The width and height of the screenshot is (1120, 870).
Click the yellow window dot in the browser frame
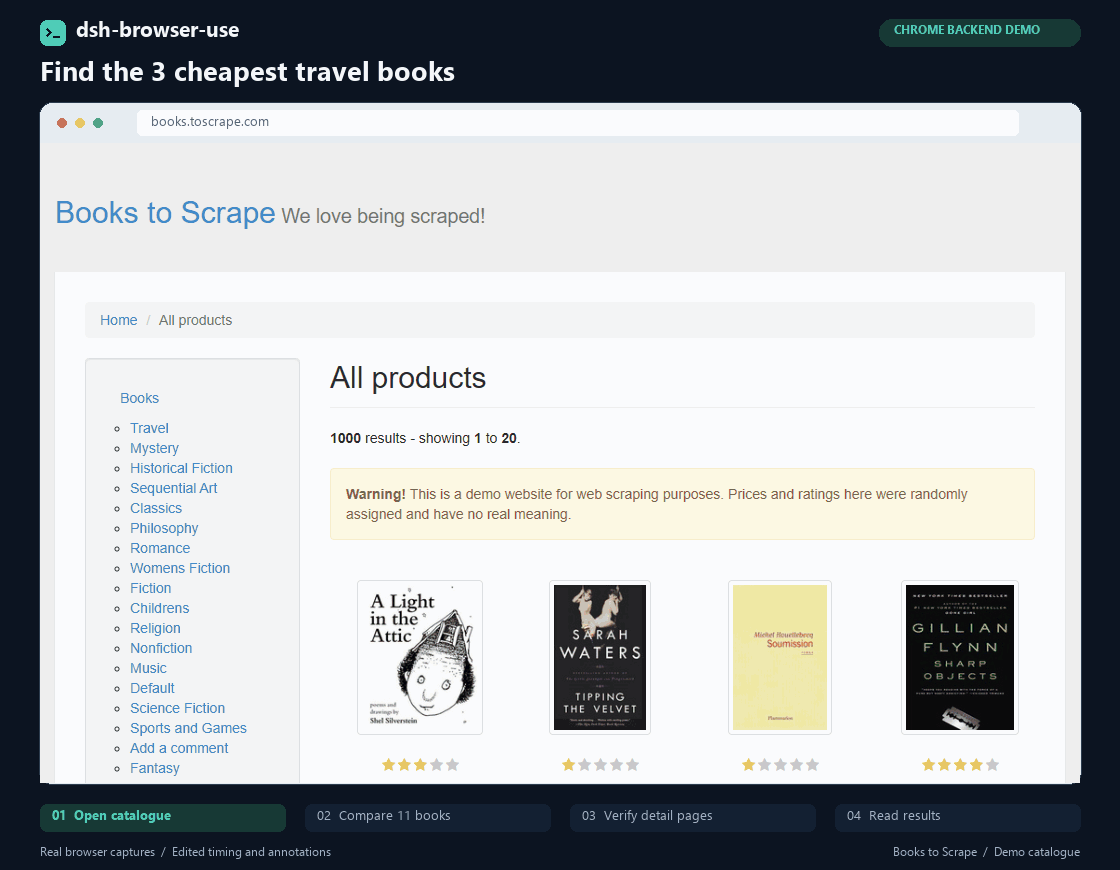point(80,123)
